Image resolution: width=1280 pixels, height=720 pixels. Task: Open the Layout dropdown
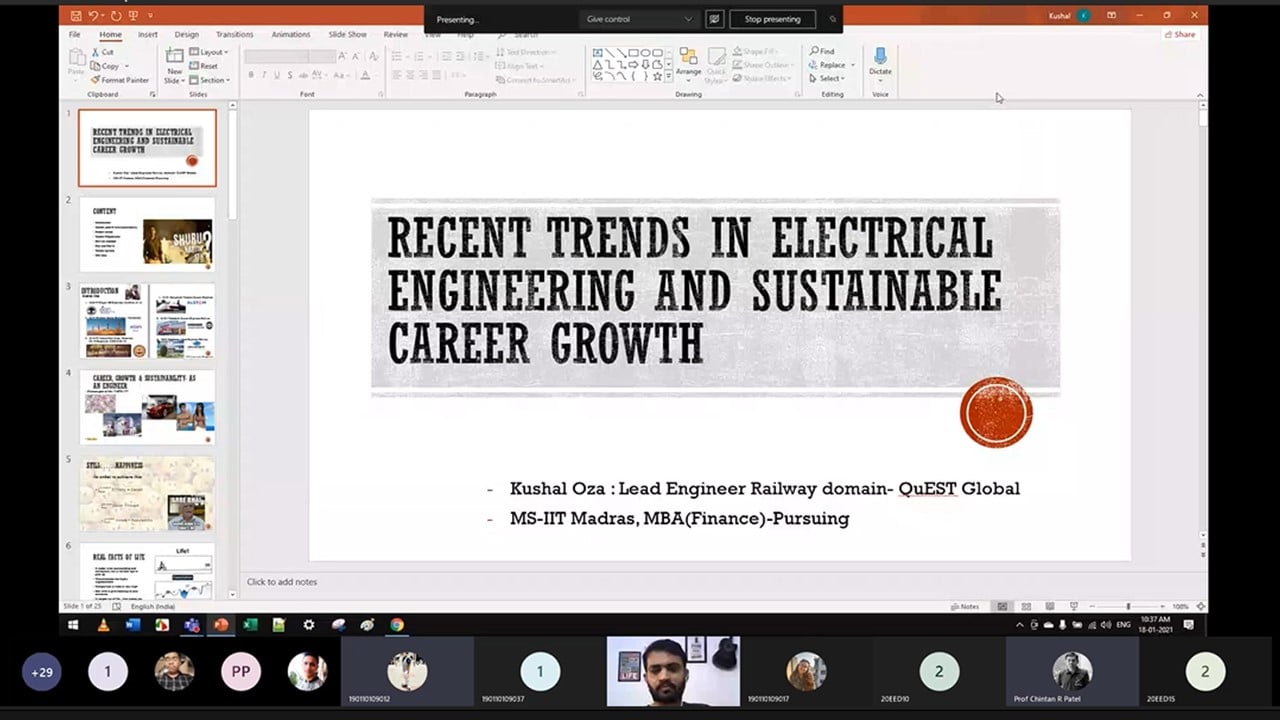click(211, 52)
